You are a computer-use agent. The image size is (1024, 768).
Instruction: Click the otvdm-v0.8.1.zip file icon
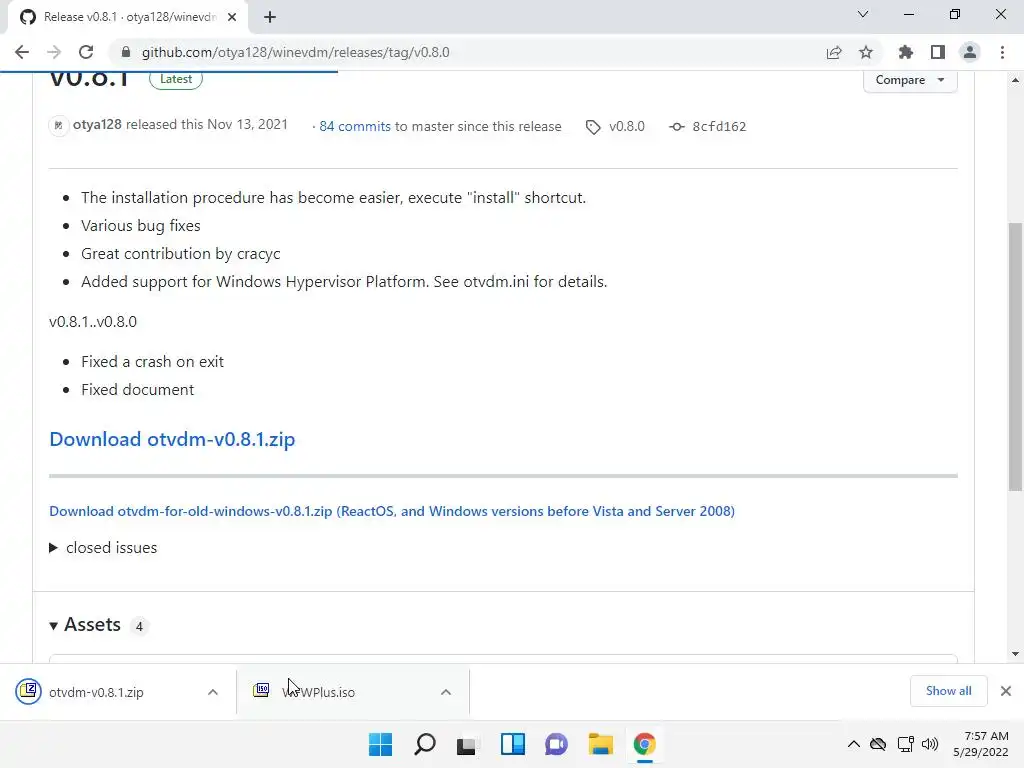pyautogui.click(x=29, y=691)
